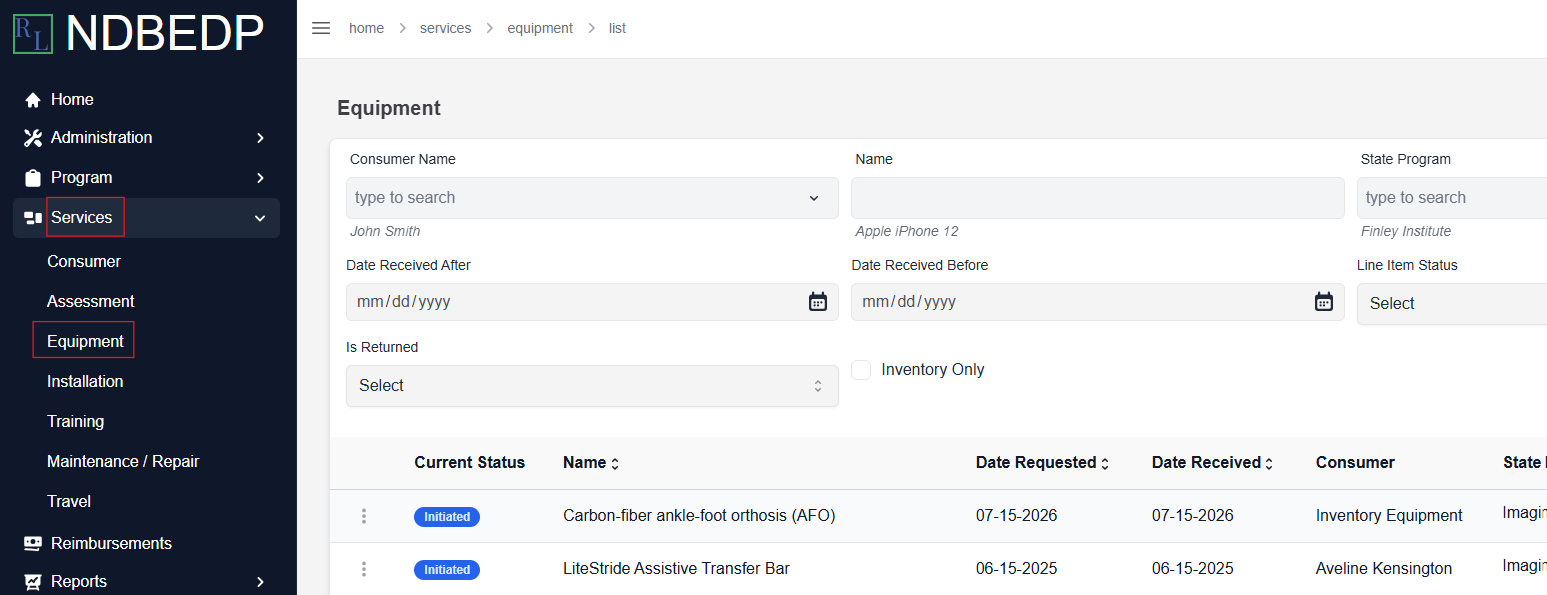Click the Reimbursements money icon

point(33,543)
